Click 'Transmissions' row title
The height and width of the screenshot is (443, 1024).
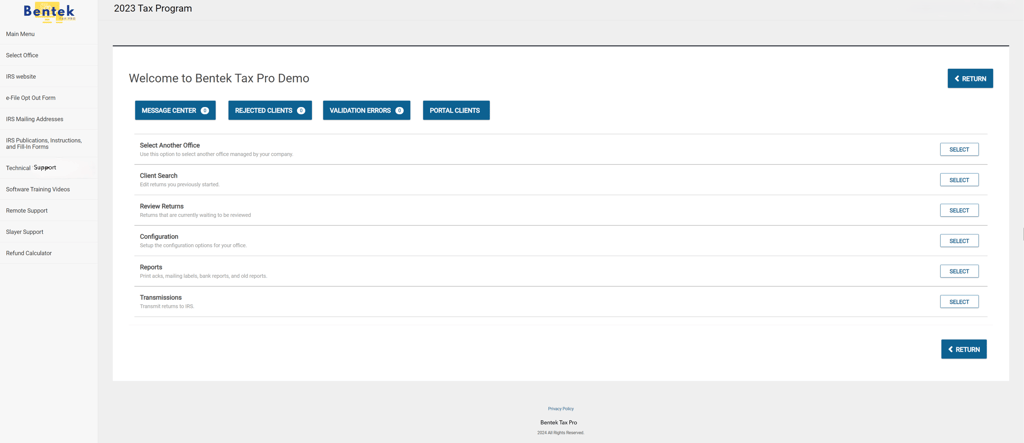161,297
